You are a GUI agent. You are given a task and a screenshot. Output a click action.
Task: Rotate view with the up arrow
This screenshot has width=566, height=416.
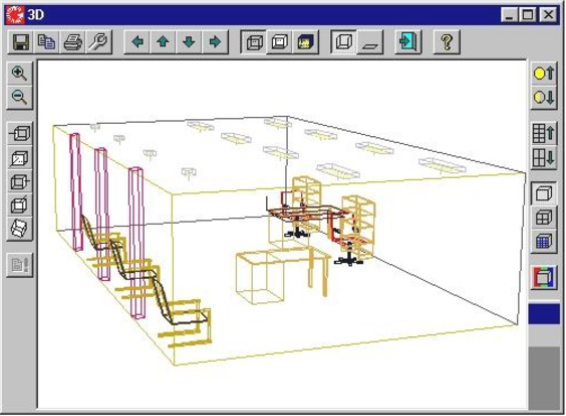point(163,42)
